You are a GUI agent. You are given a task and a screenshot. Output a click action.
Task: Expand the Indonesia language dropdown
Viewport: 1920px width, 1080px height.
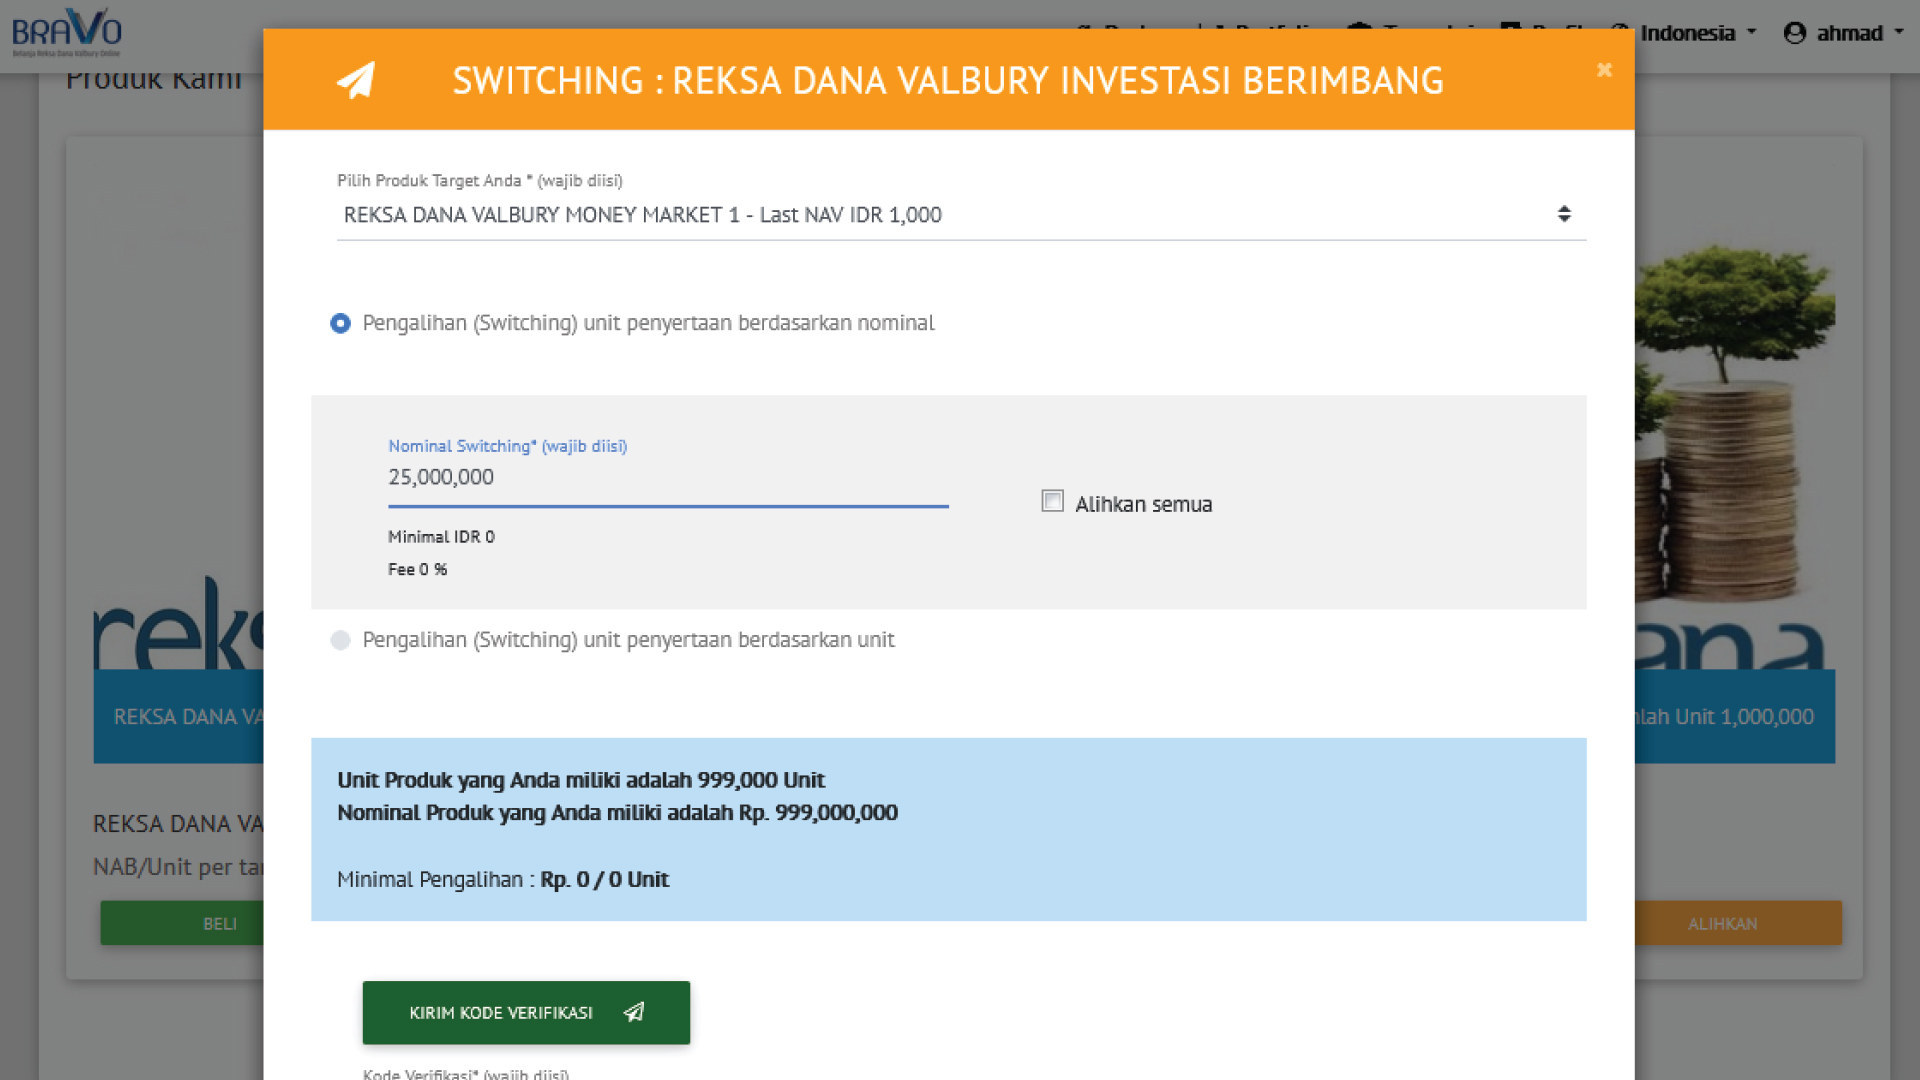[x=1697, y=33]
